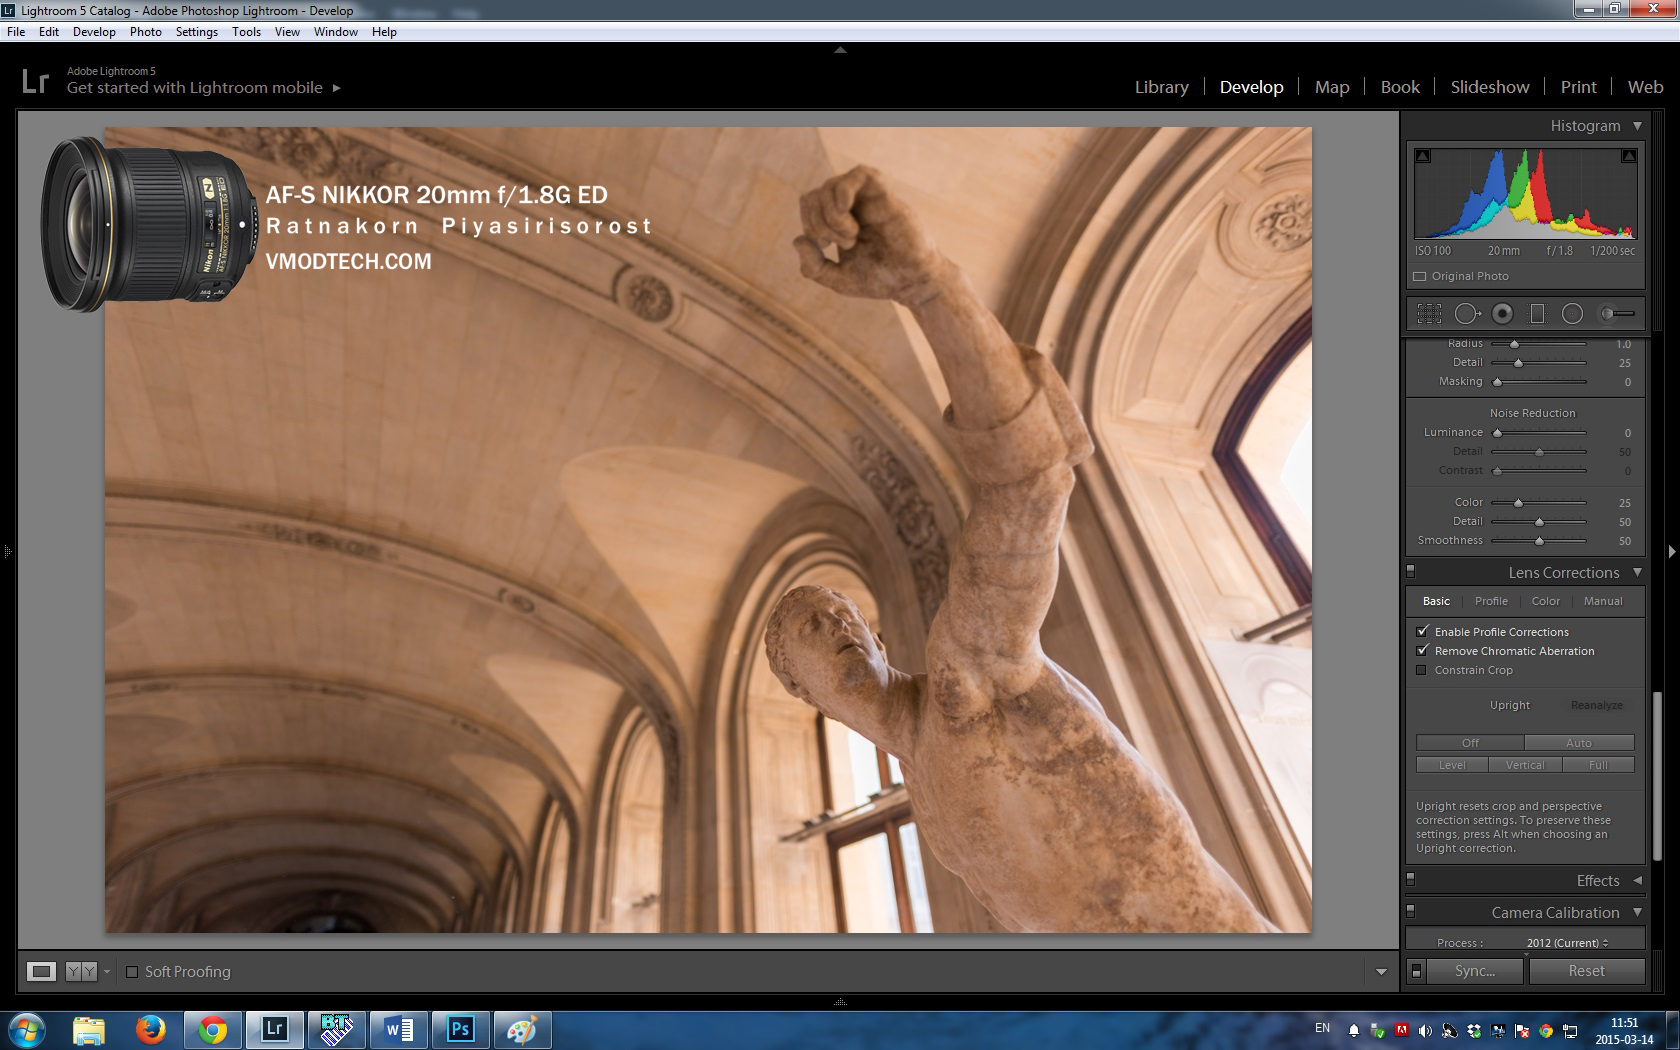Viewport: 1680px width, 1050px height.
Task: Toggle Camera Calibration panel switch
Action: pyautogui.click(x=1411, y=912)
